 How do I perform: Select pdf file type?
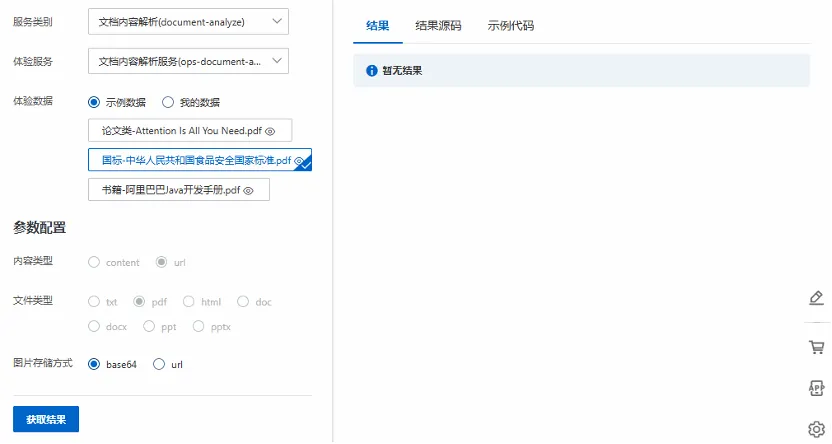pyautogui.click(x=139, y=302)
